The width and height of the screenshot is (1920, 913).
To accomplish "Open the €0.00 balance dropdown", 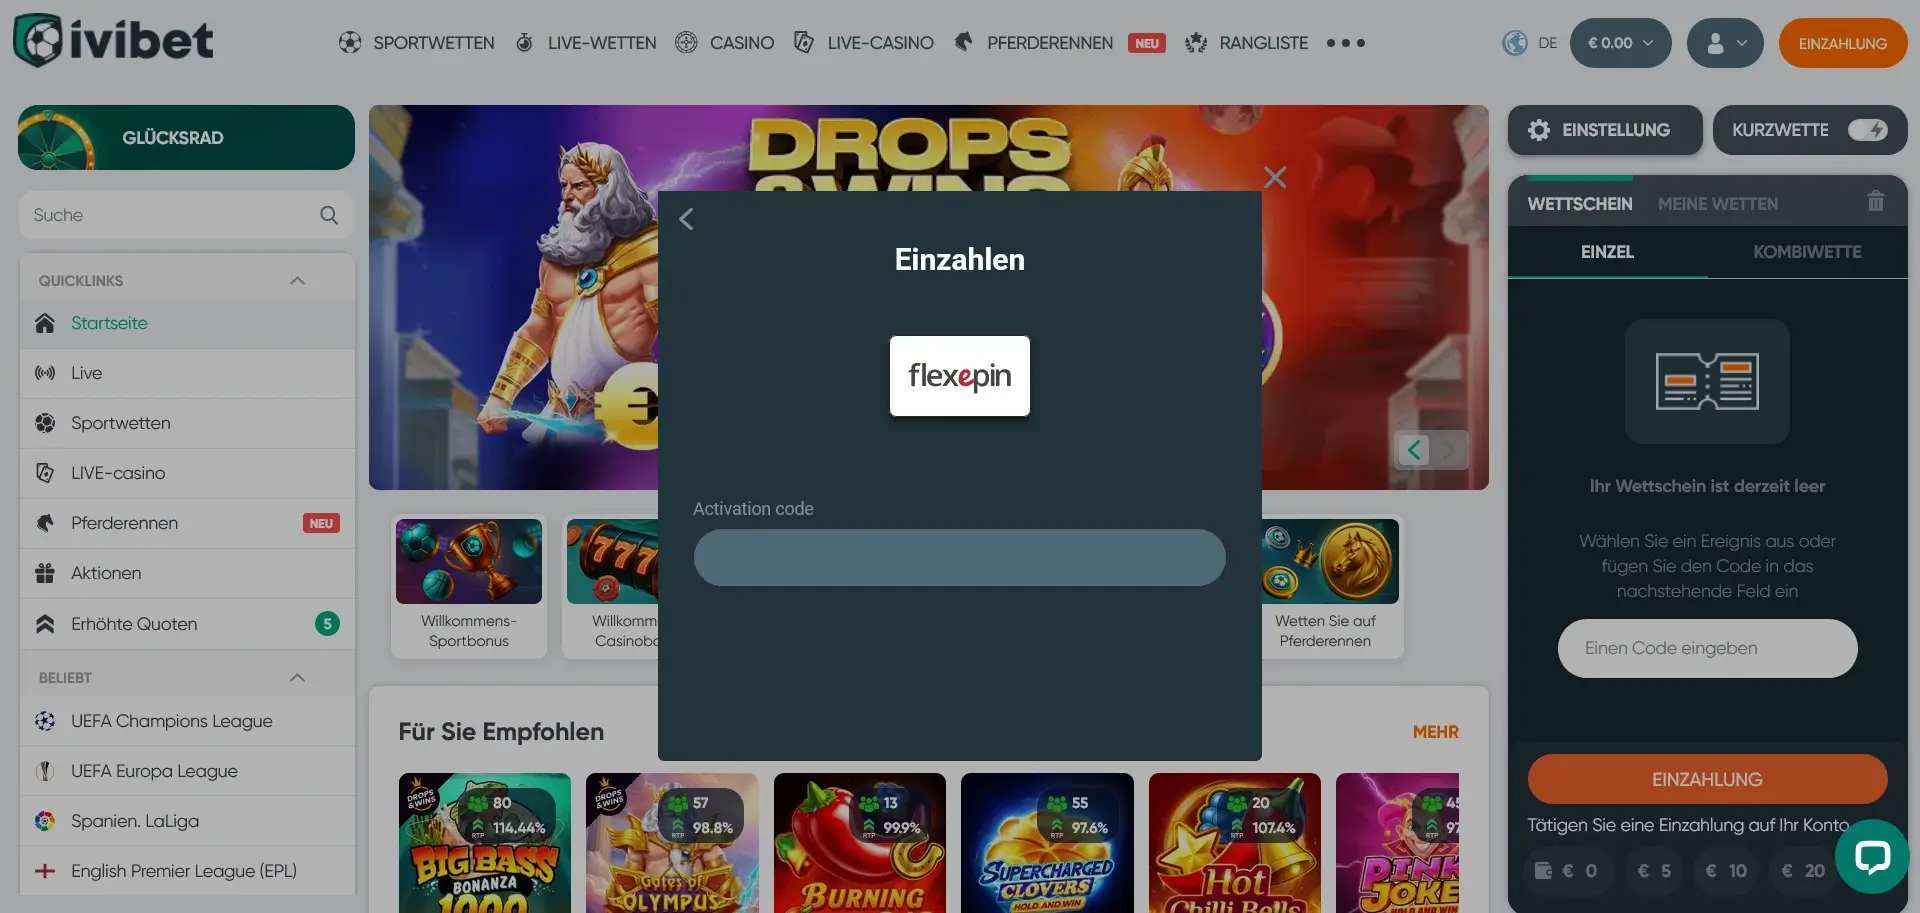I will (x=1620, y=43).
